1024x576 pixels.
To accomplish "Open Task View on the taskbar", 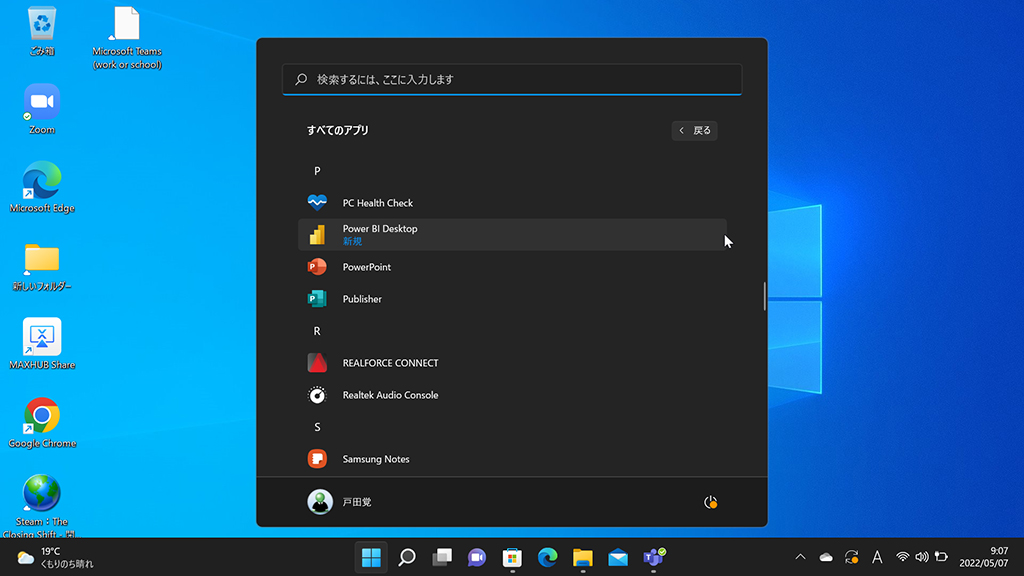I will (442, 557).
